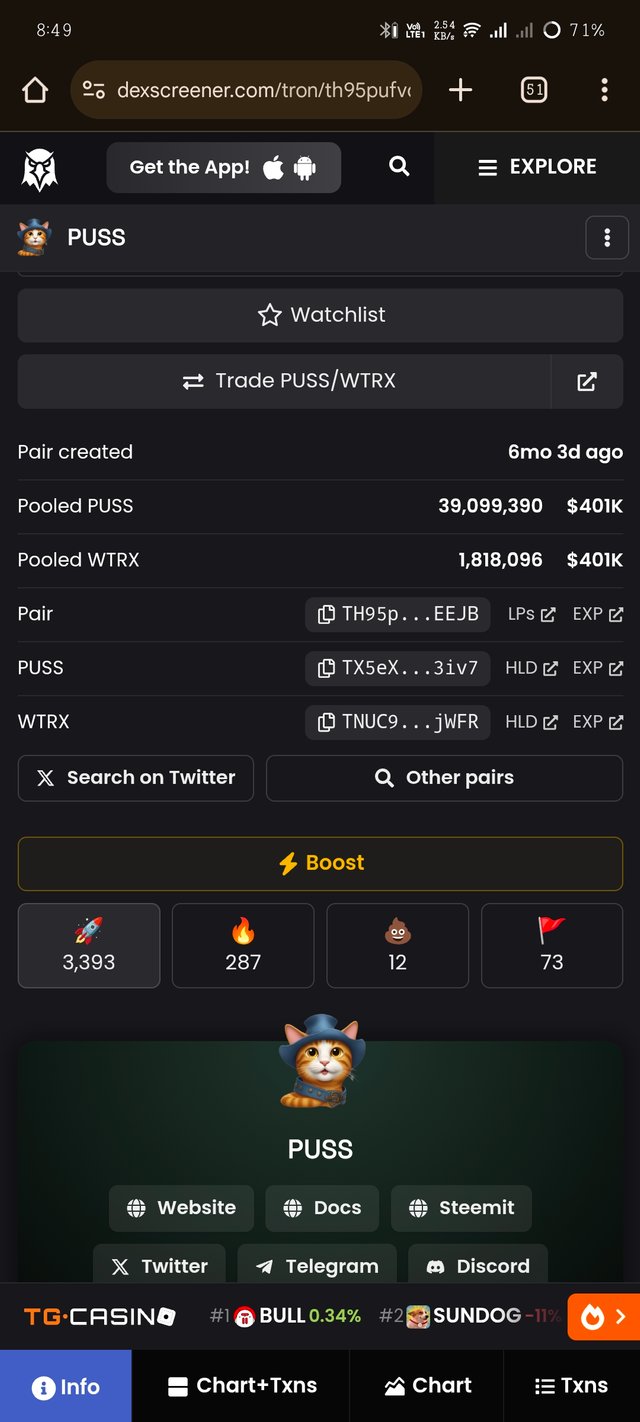Expand the EXPLORE hamburger menu
640x1422 pixels.
[x=537, y=167]
